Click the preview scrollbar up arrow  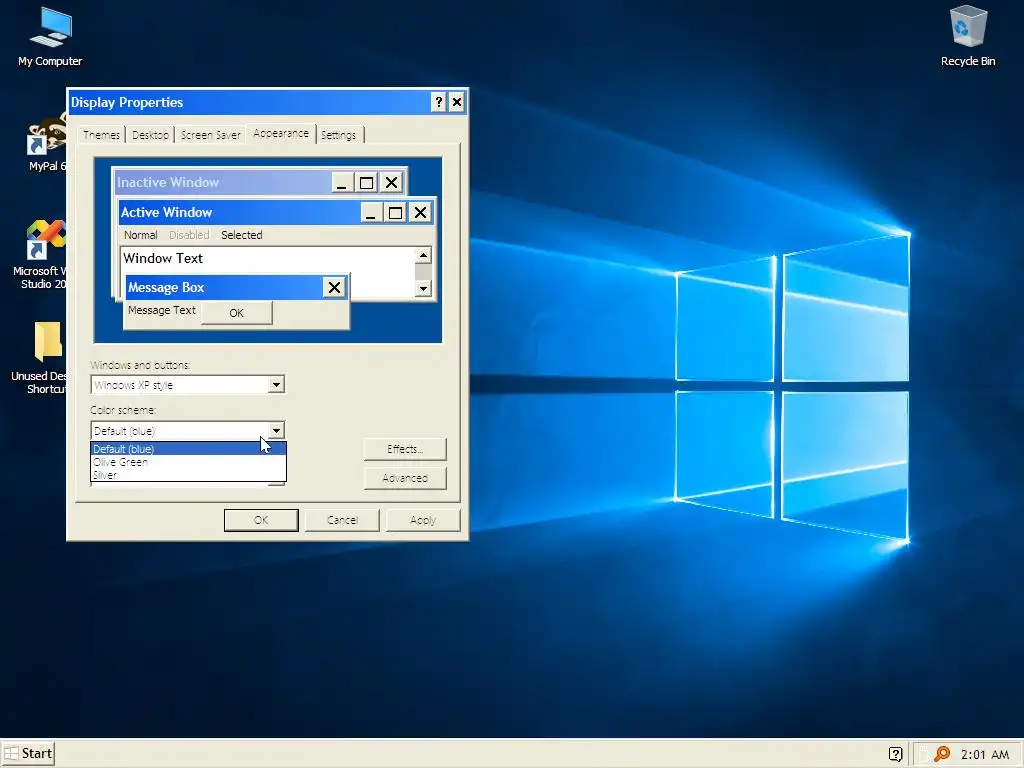pos(423,255)
